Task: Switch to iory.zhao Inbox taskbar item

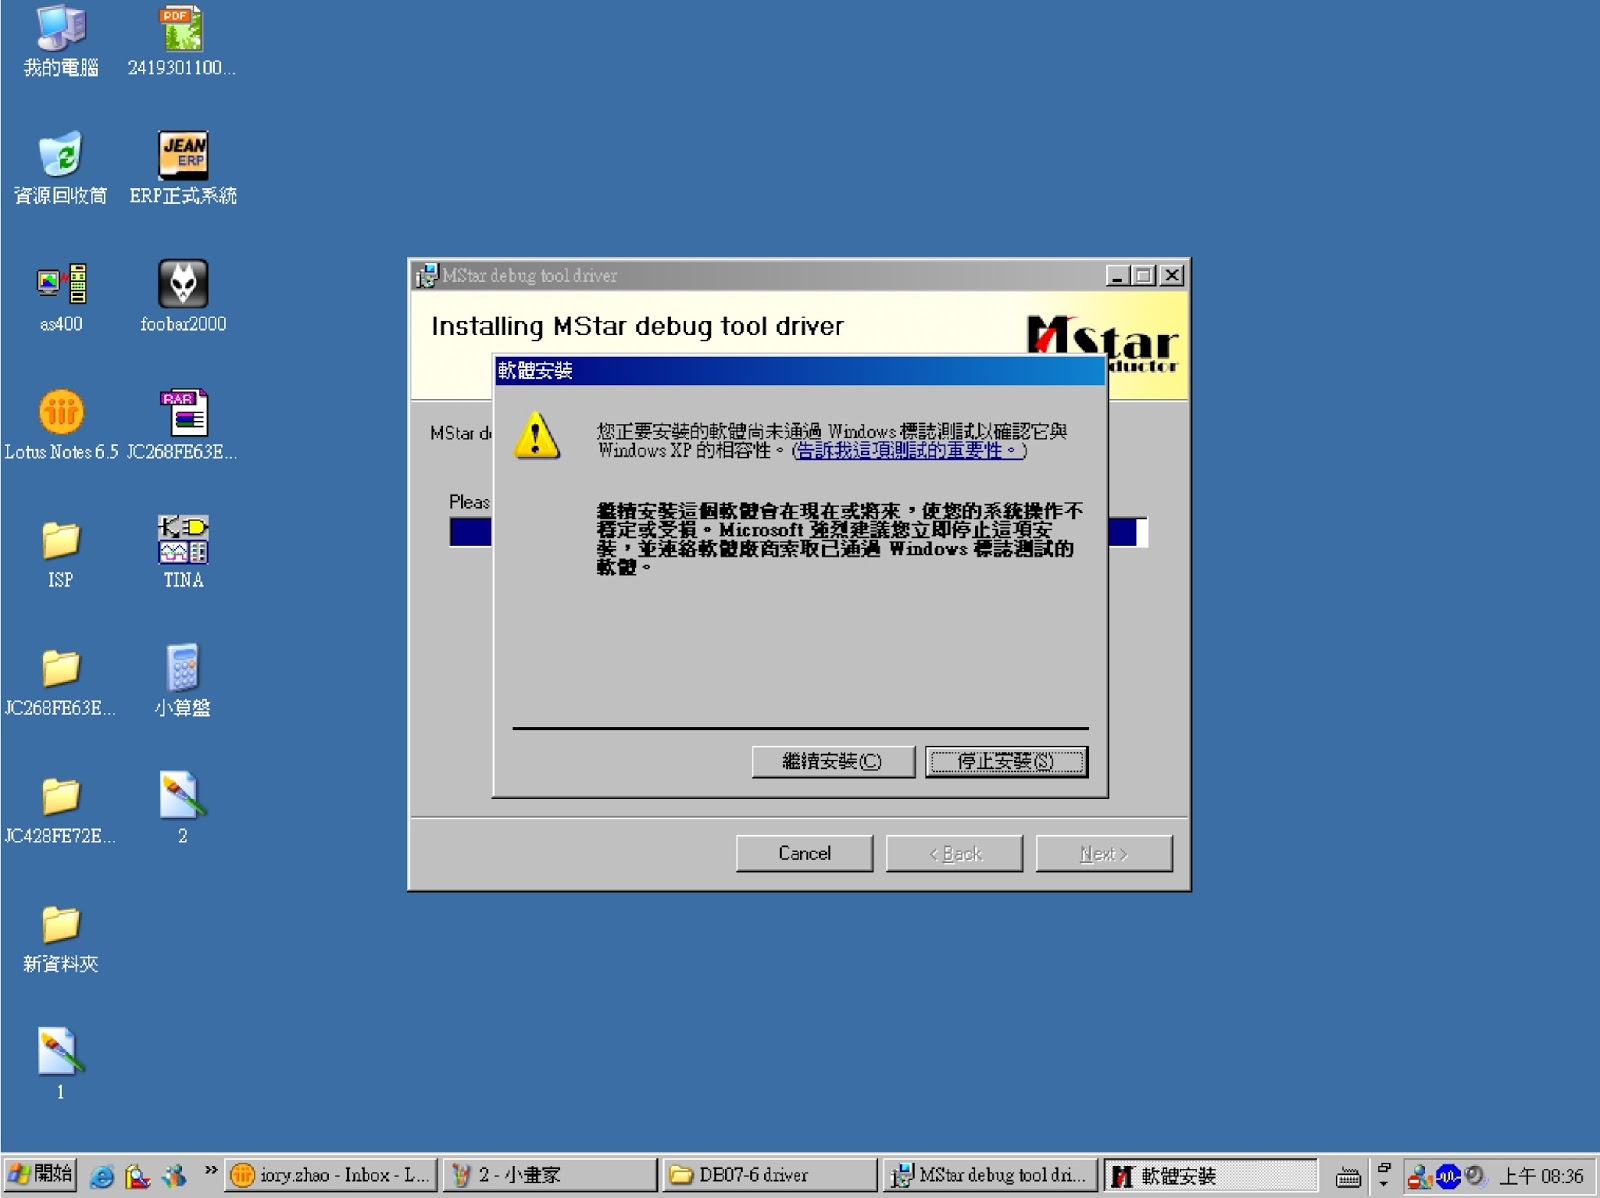Action: (x=331, y=1175)
